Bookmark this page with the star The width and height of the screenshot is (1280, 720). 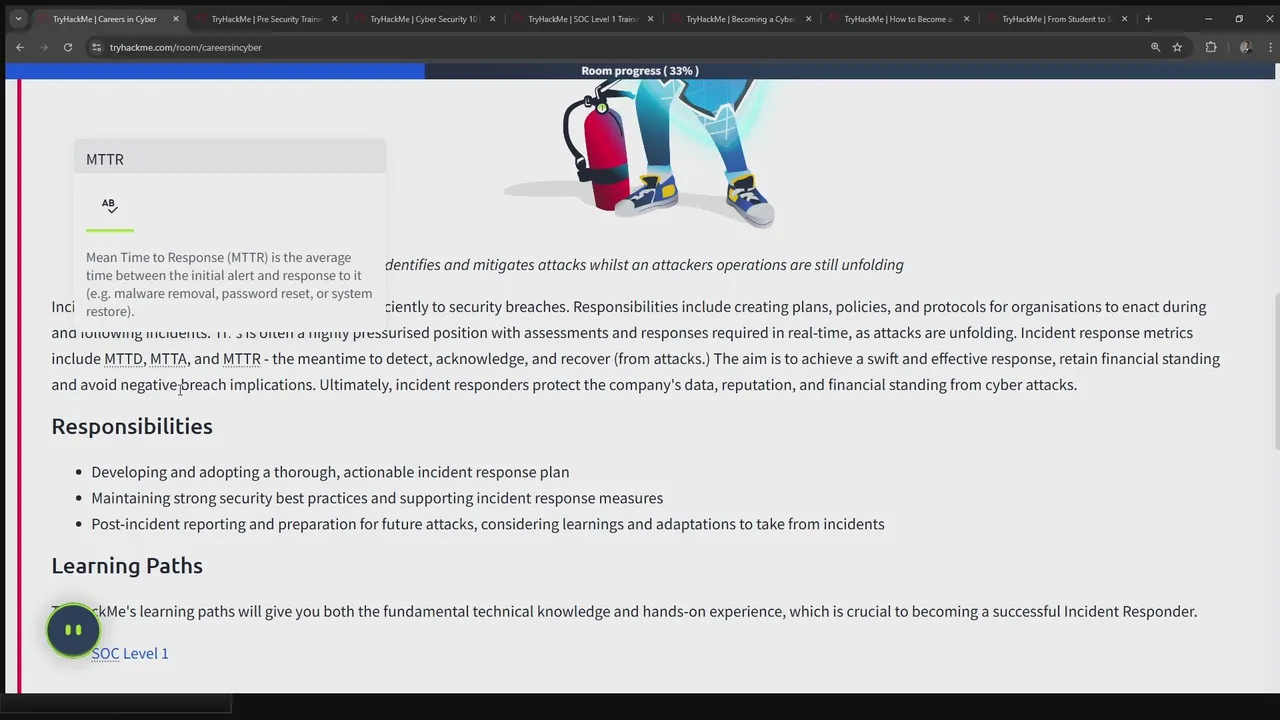(1177, 47)
